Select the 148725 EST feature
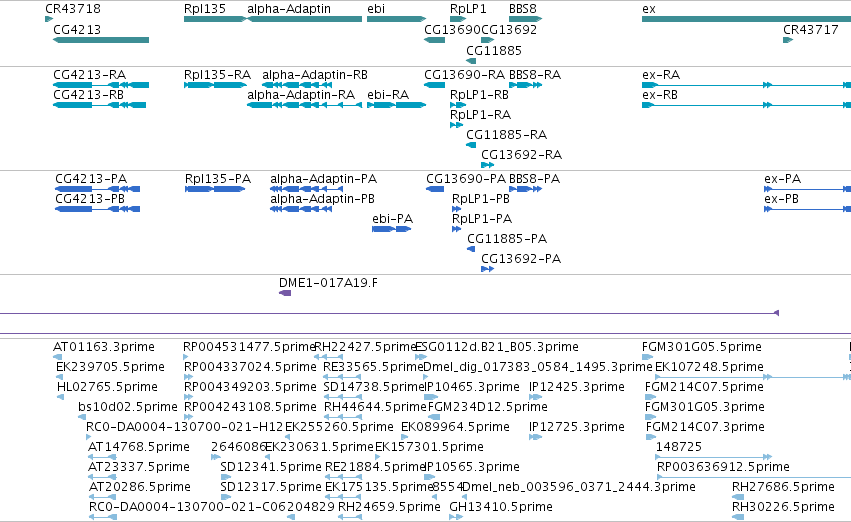Viewport: 851px width, 522px height. point(714,457)
